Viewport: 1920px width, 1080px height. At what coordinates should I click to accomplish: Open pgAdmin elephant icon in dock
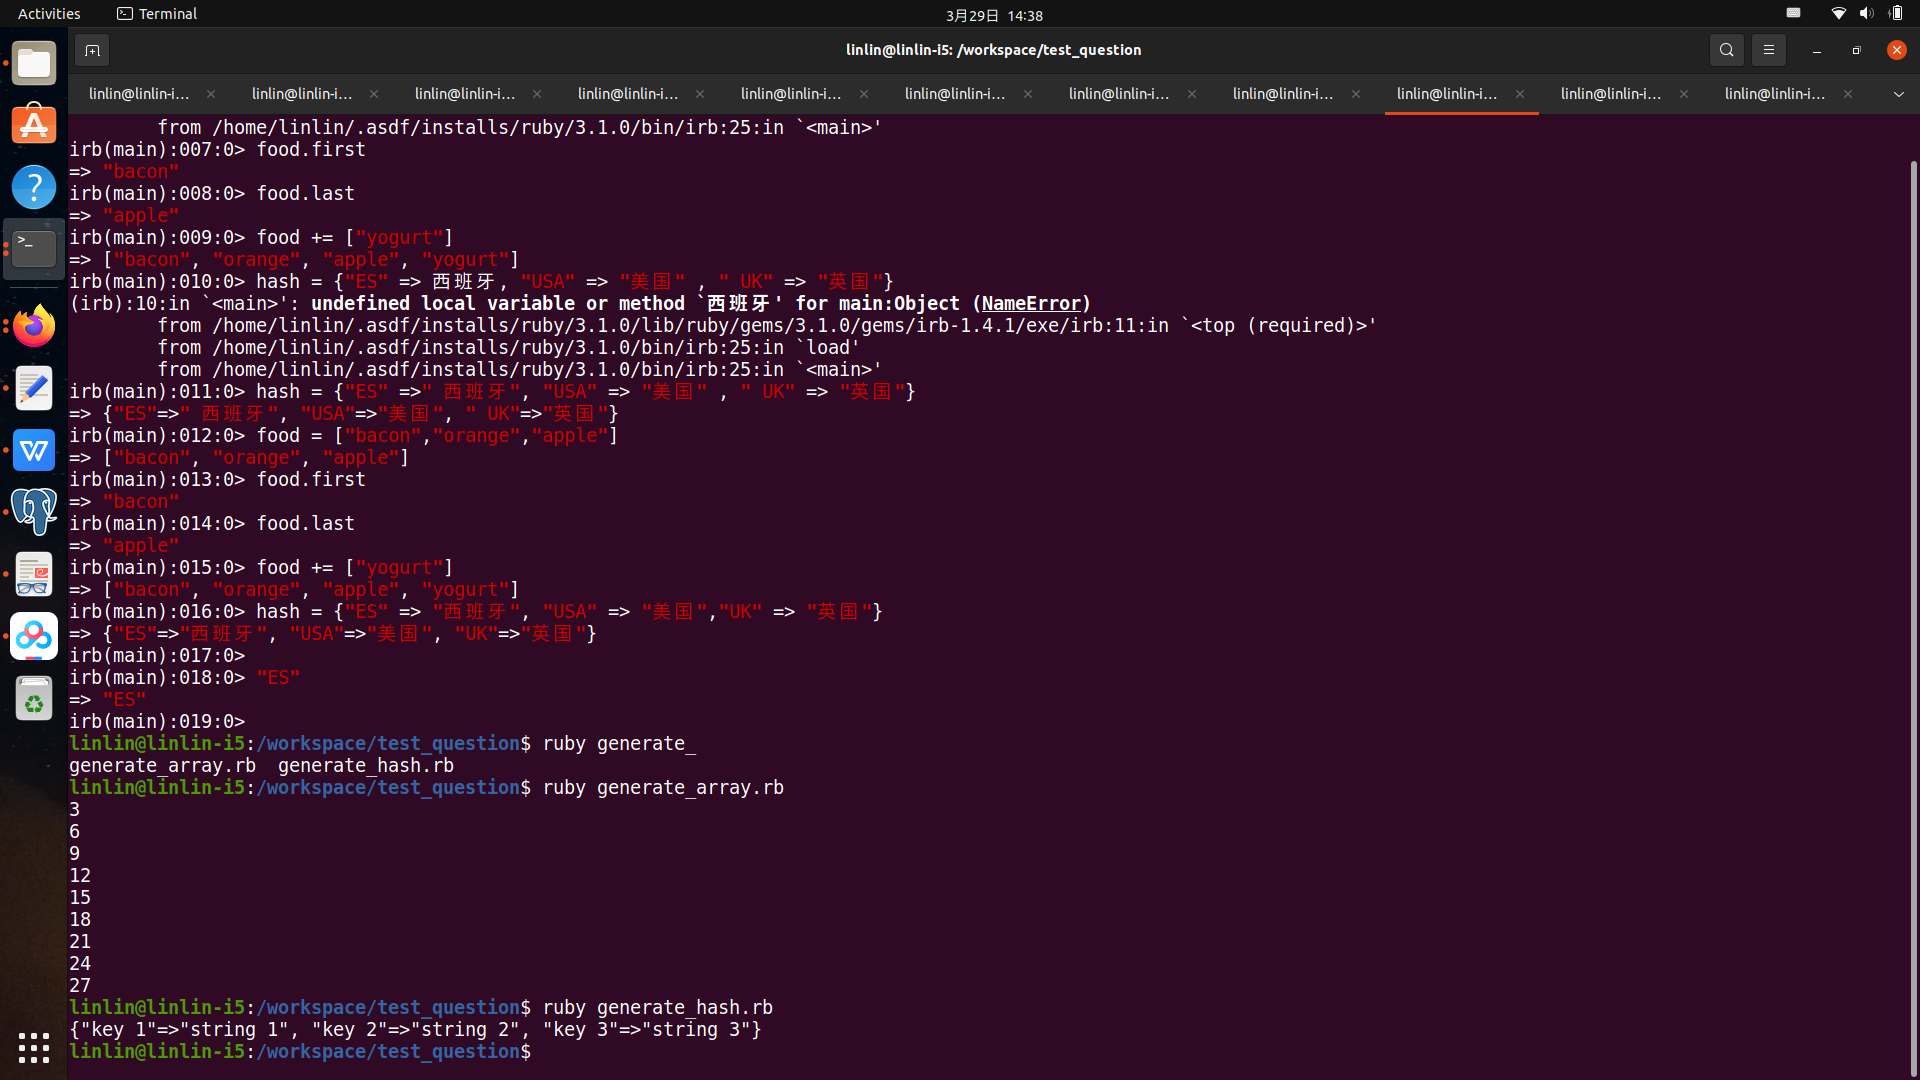click(34, 511)
